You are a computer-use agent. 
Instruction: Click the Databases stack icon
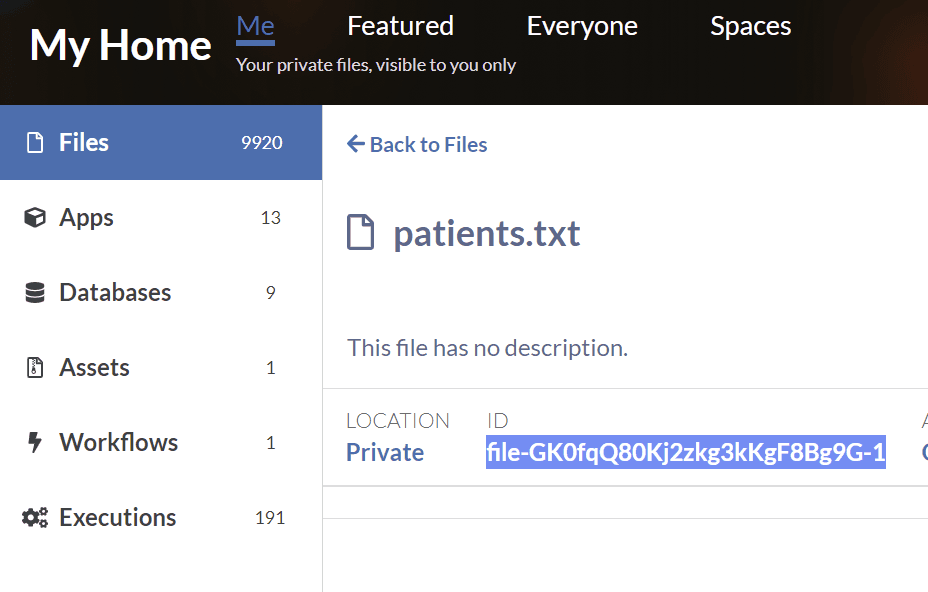(x=35, y=293)
